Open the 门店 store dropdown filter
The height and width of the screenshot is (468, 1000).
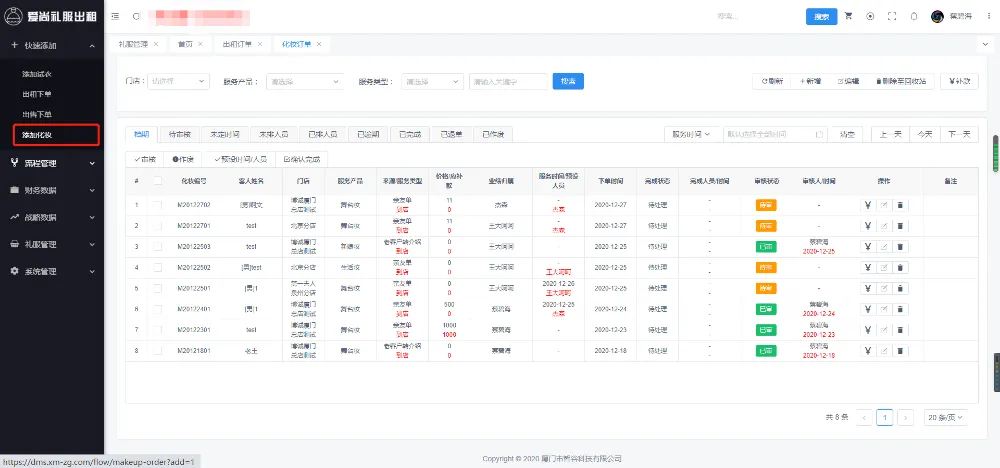pyautogui.click(x=177, y=81)
